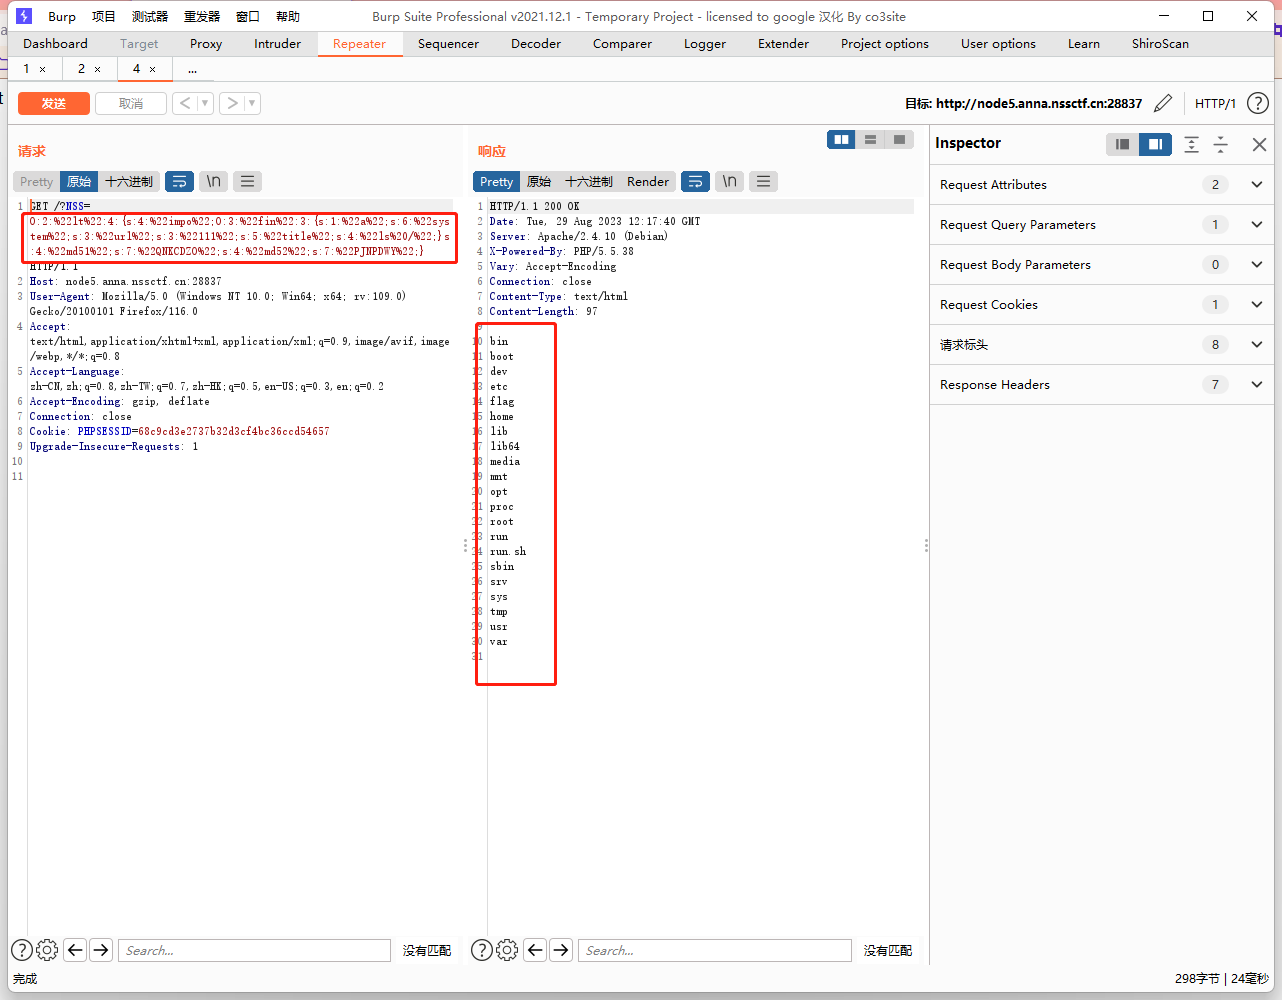Collapse all Inspector sections icon
Screen dimensions: 1282x1000
(x=1220, y=144)
